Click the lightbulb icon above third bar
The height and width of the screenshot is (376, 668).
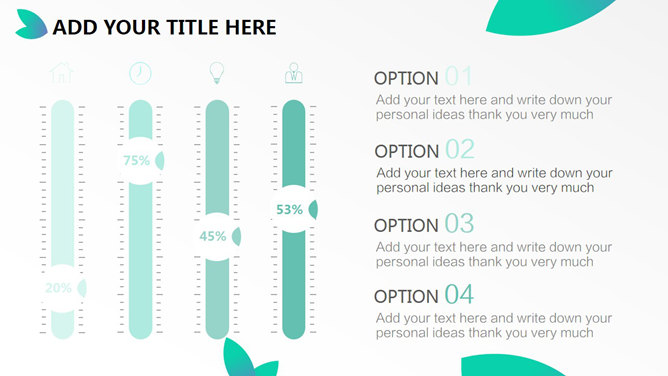coord(217,73)
